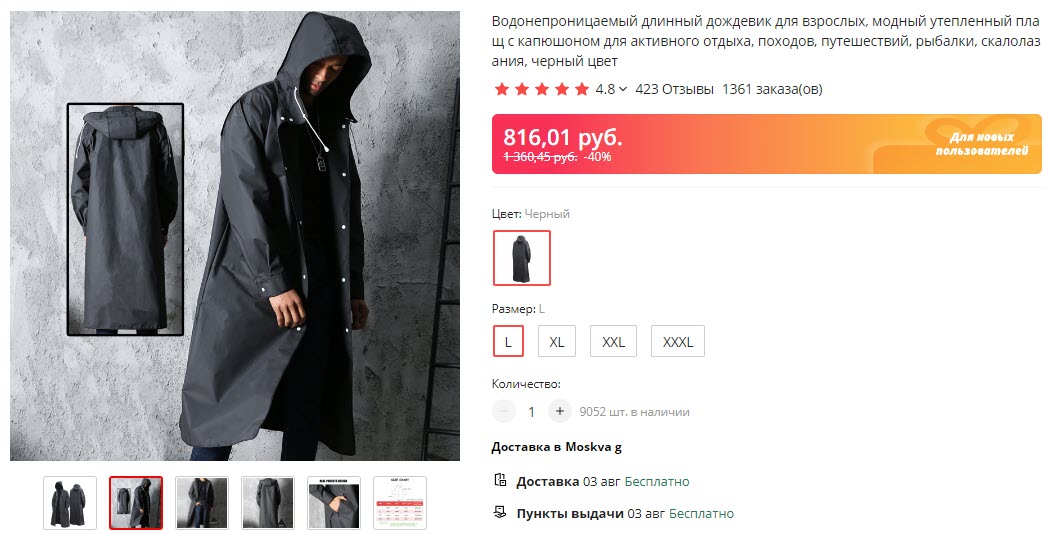This screenshot has height=535, width=1048.
Task: Choose size XL
Action: [x=557, y=341]
